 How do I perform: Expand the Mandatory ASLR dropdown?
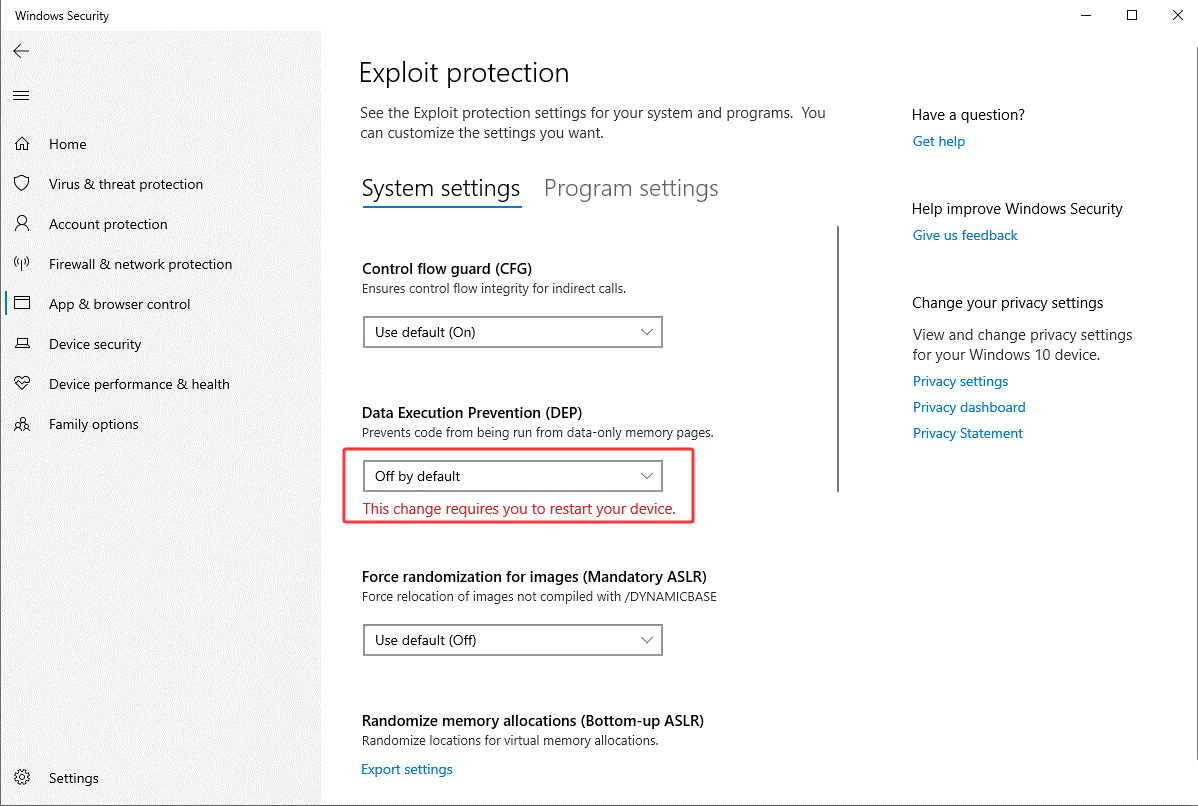(512, 640)
